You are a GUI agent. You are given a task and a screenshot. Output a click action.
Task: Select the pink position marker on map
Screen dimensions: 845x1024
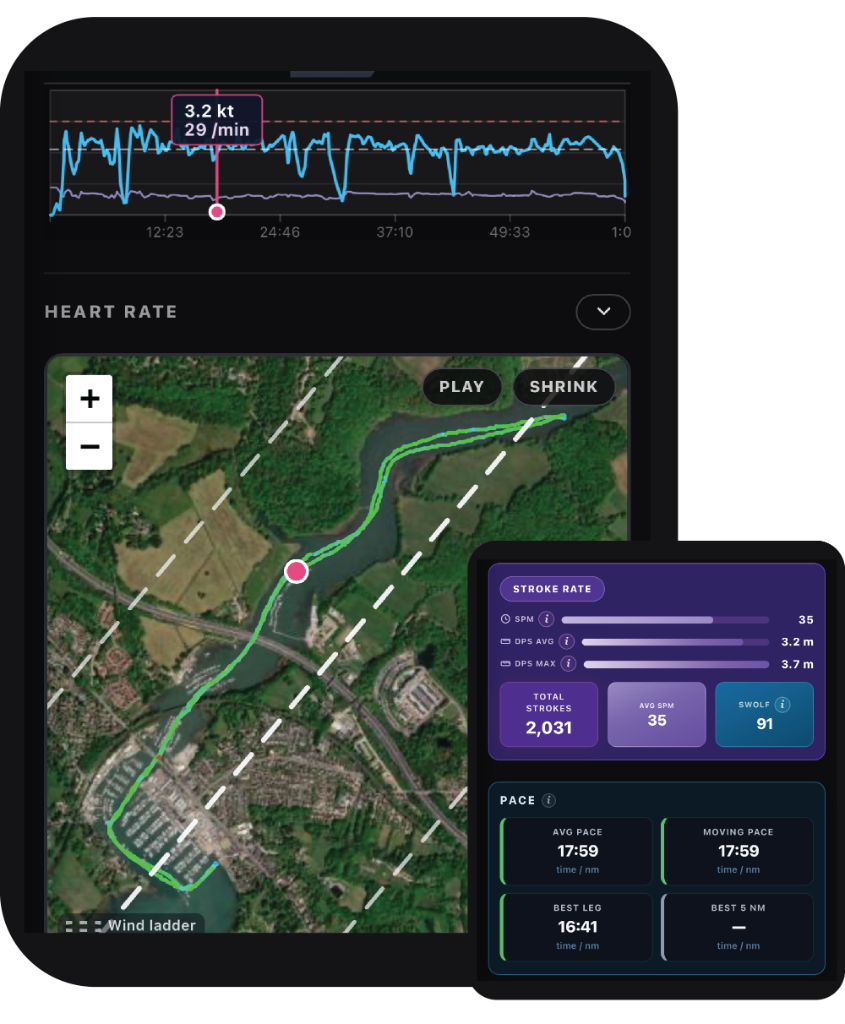pyautogui.click(x=296, y=571)
